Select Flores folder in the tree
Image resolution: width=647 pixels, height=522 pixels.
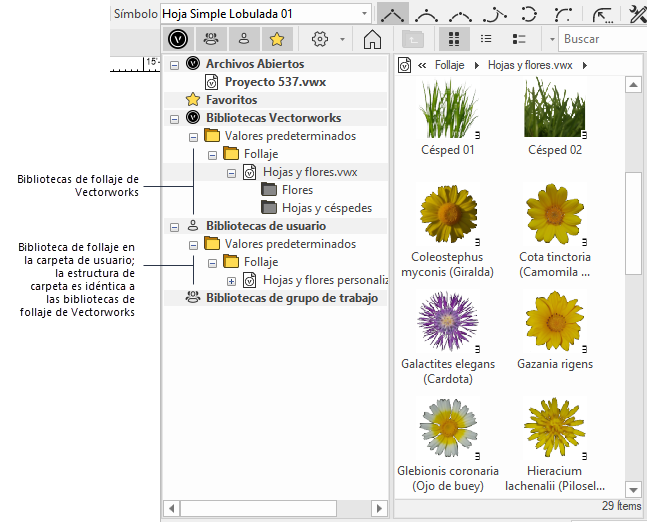tap(297, 190)
